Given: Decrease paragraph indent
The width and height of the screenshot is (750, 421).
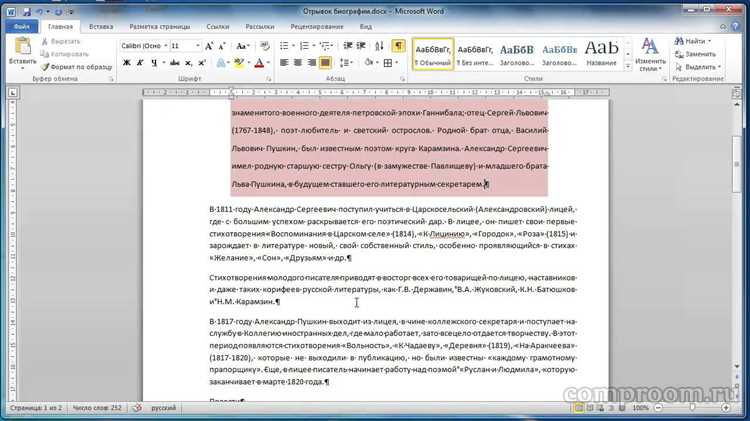Looking at the screenshot, I should coord(348,46).
